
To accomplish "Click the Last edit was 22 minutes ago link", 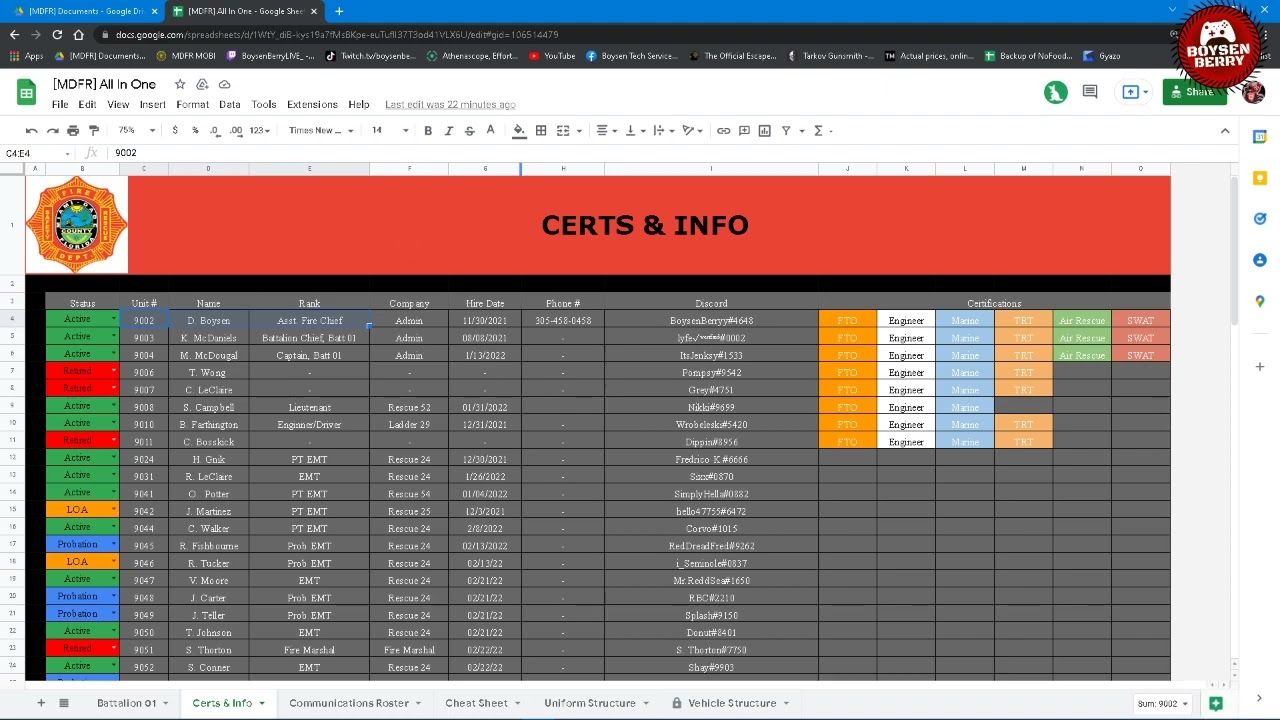I will tap(450, 104).
